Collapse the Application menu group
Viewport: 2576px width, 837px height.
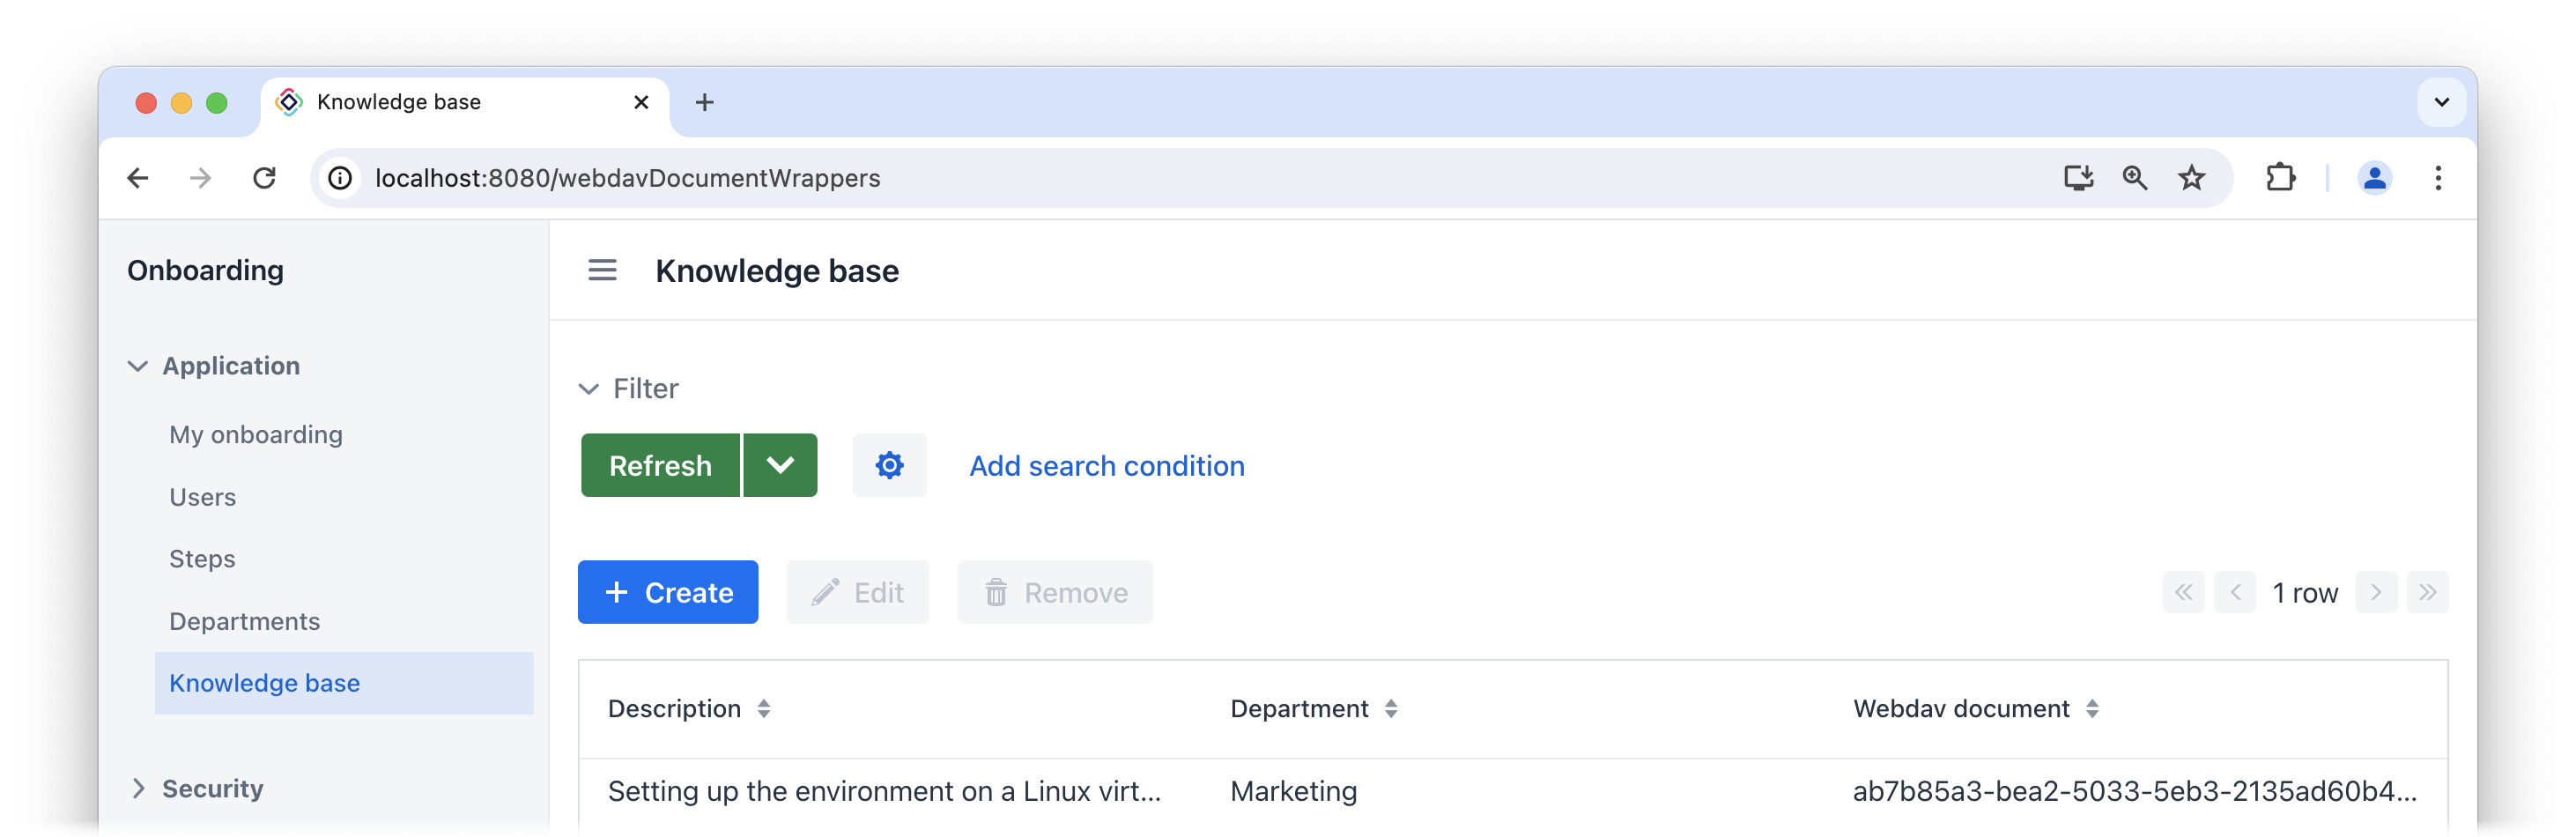139,366
